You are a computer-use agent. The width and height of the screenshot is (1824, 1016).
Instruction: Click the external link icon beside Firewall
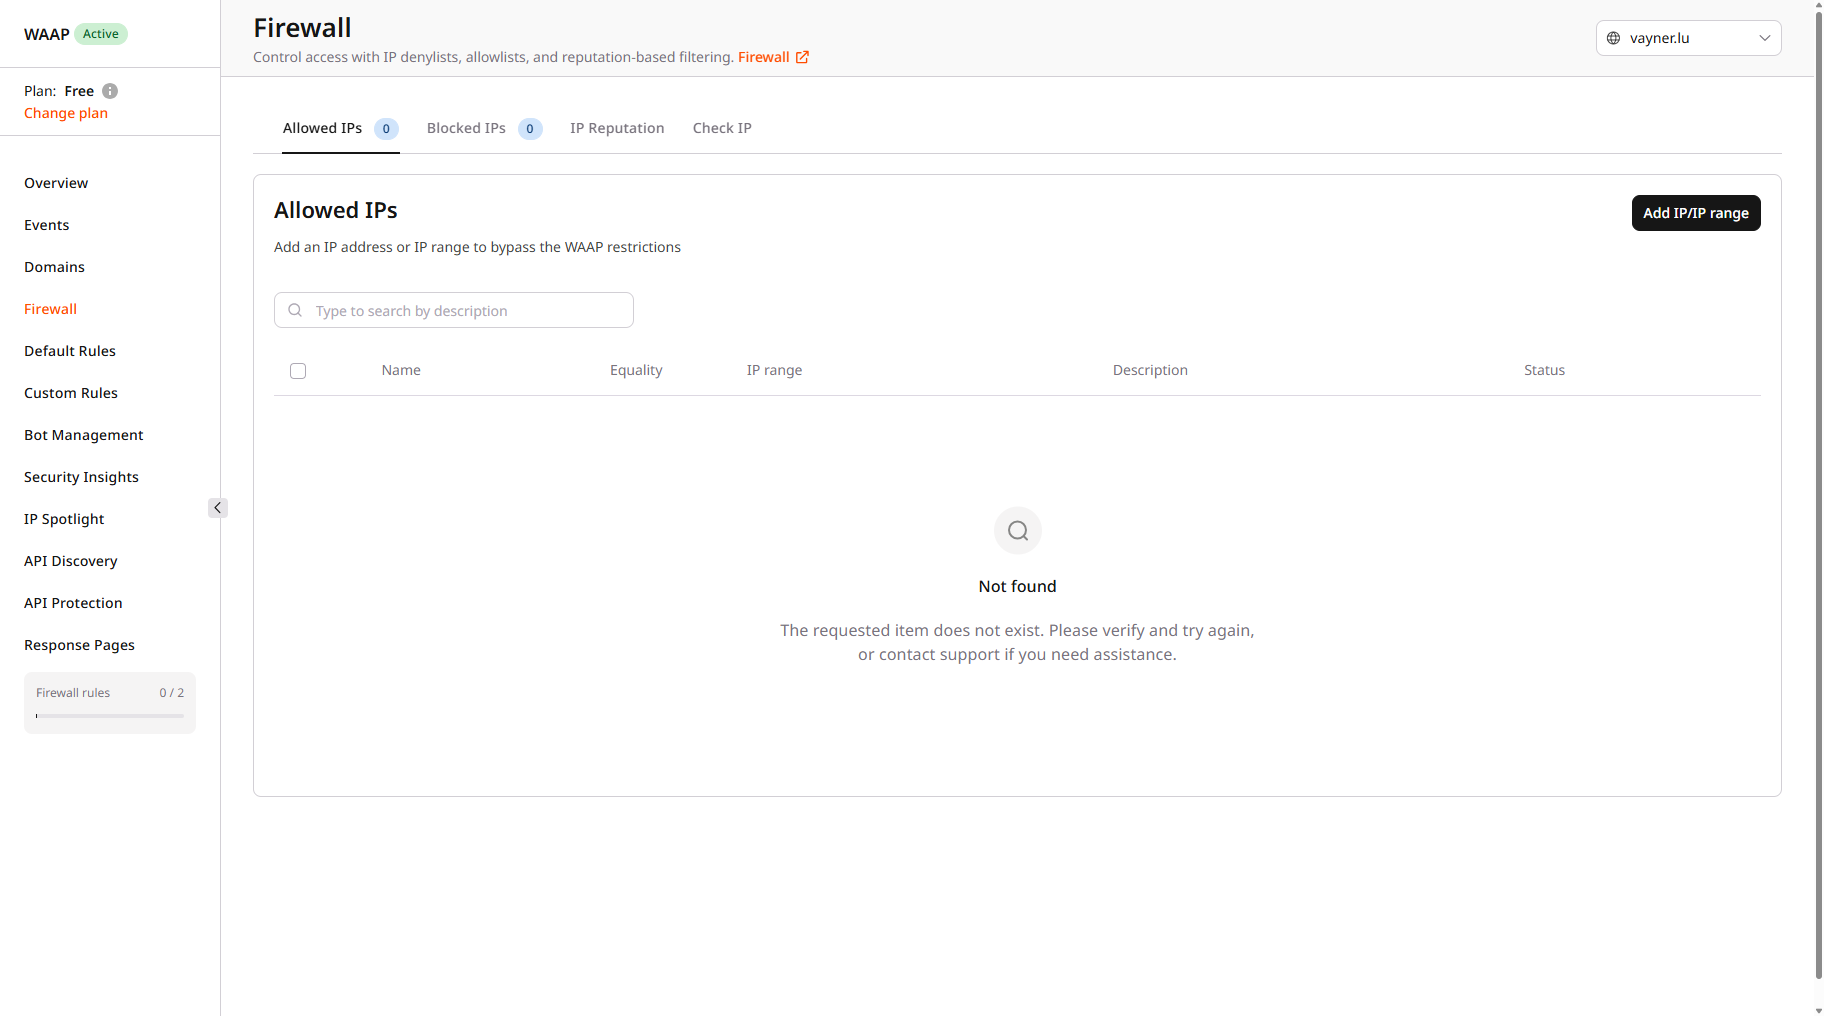(802, 57)
